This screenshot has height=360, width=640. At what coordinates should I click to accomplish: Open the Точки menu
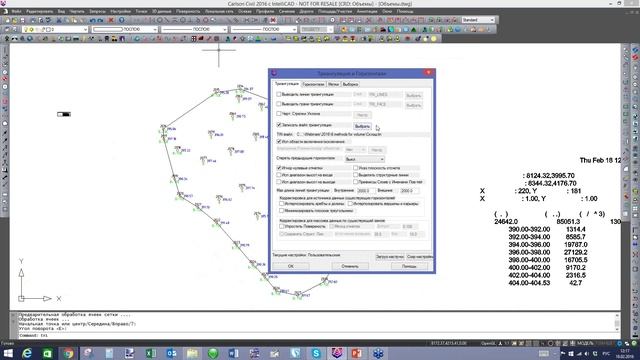coord(141,11)
